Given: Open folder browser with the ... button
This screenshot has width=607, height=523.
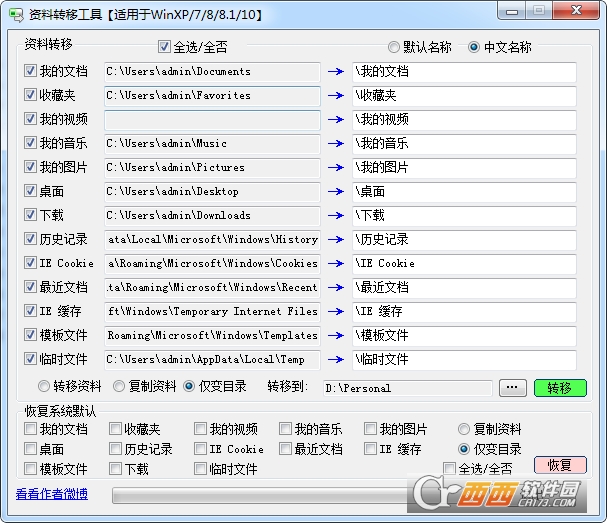Looking at the screenshot, I should 512,388.
